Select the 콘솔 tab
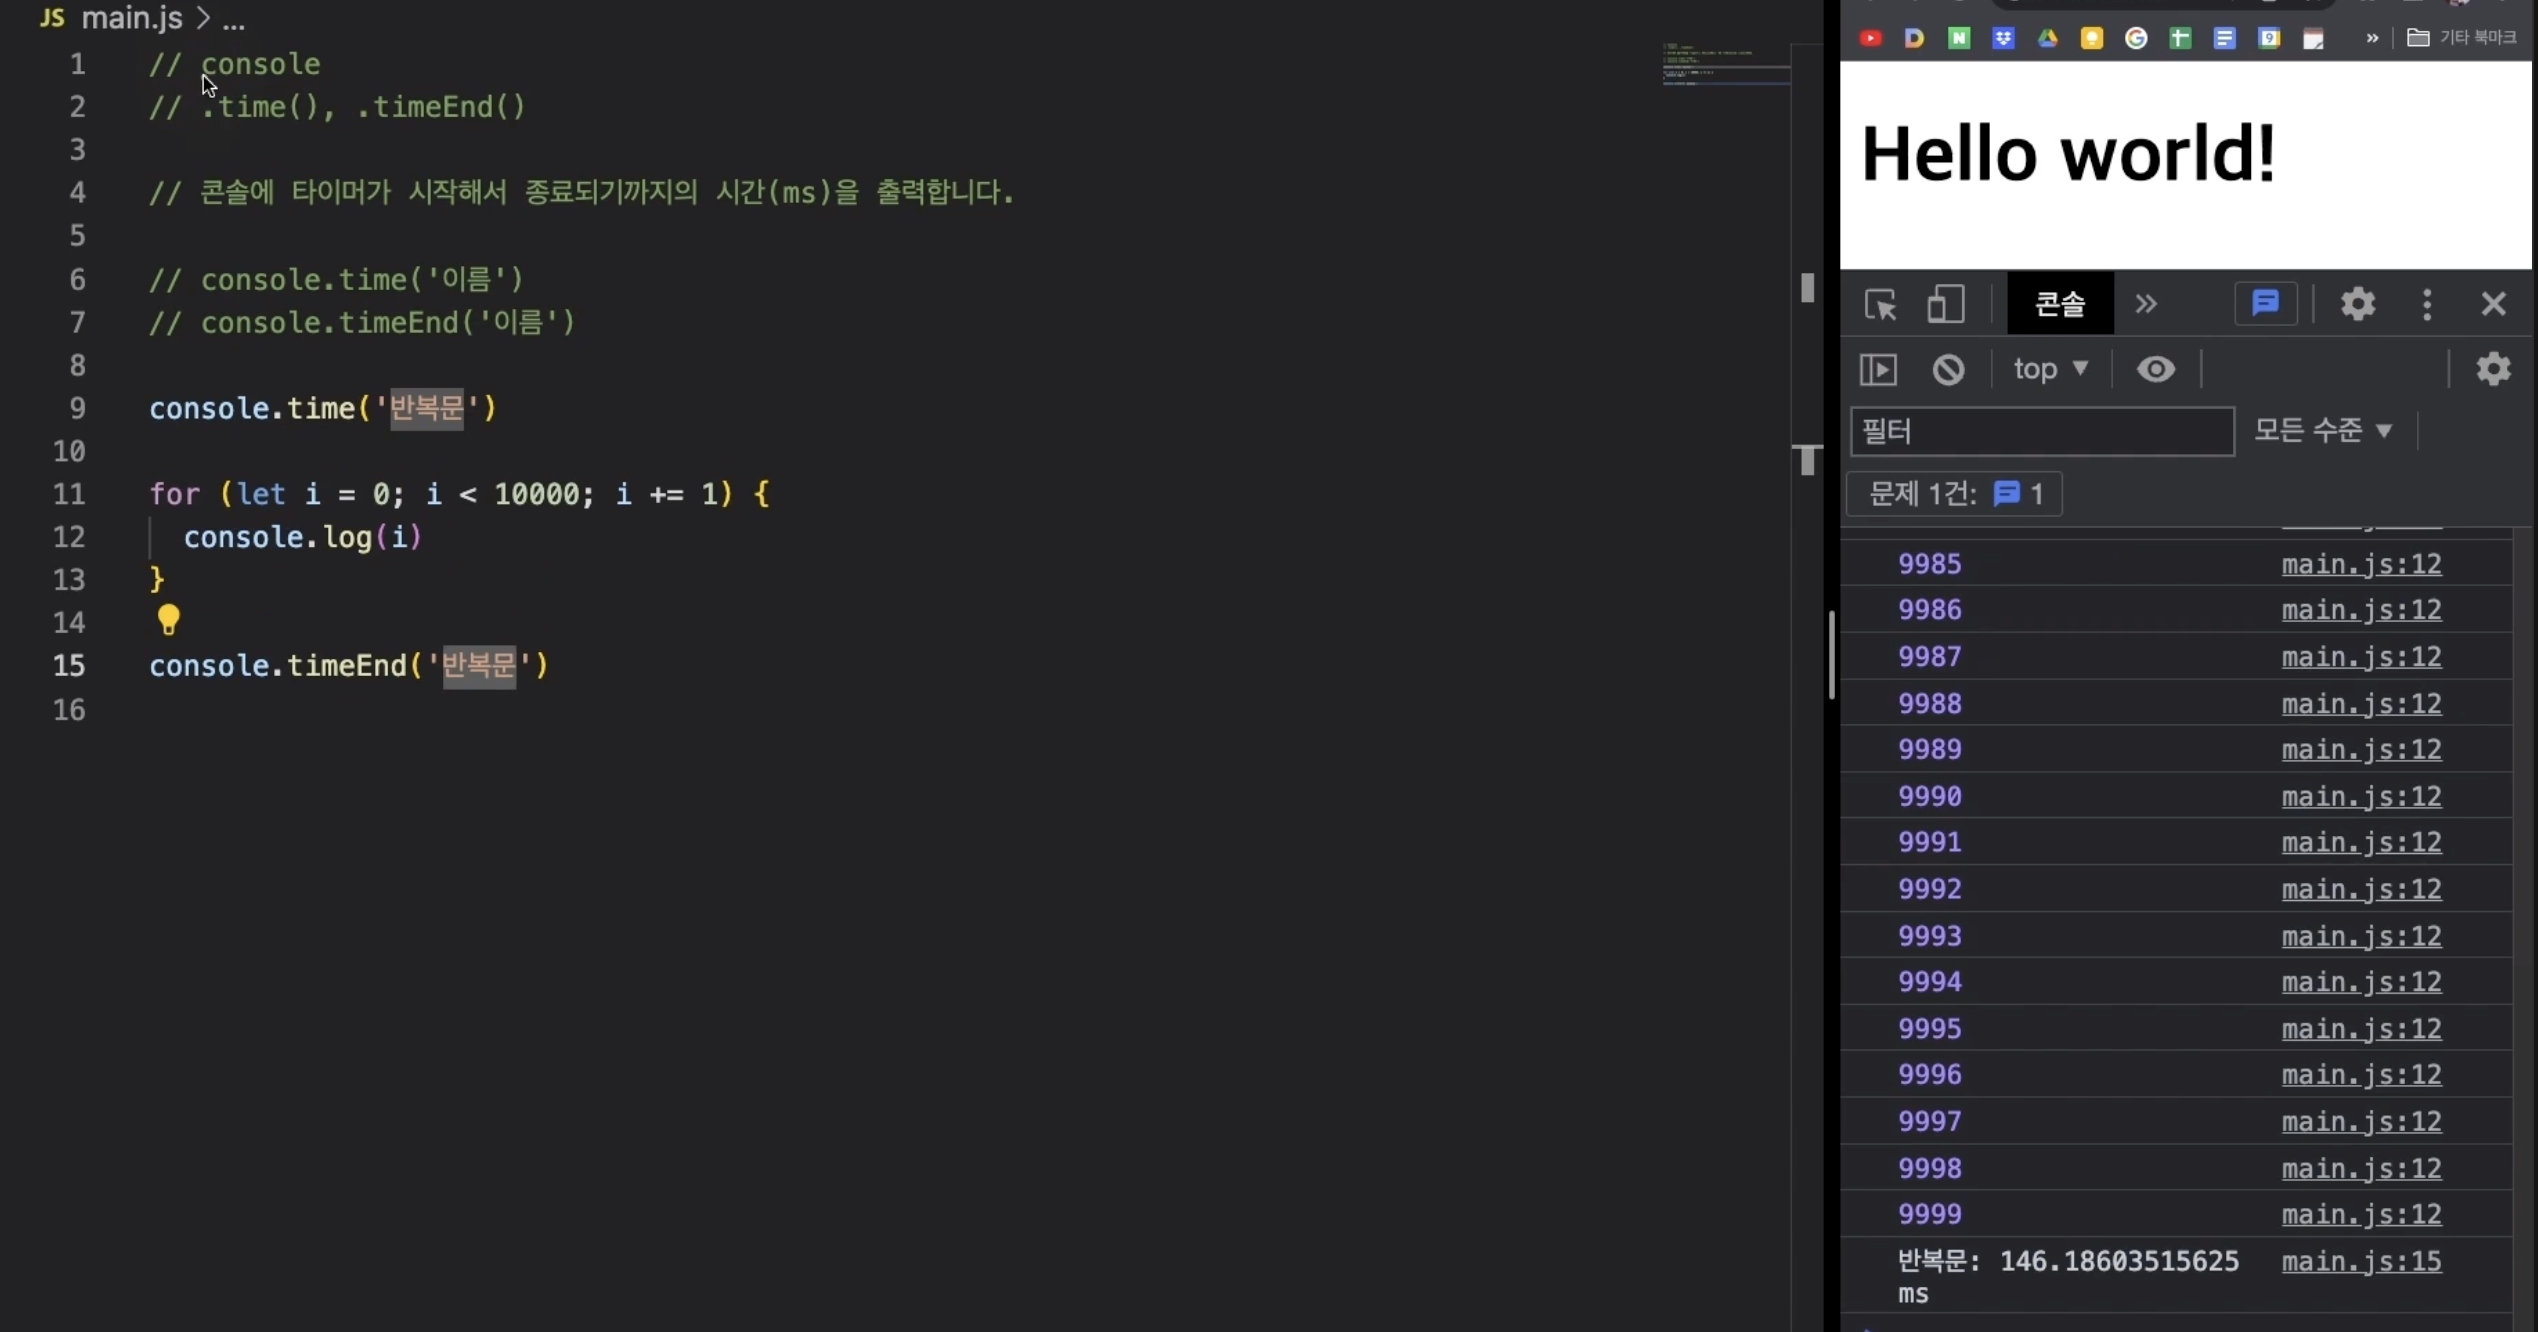The image size is (2538, 1332). (2060, 304)
